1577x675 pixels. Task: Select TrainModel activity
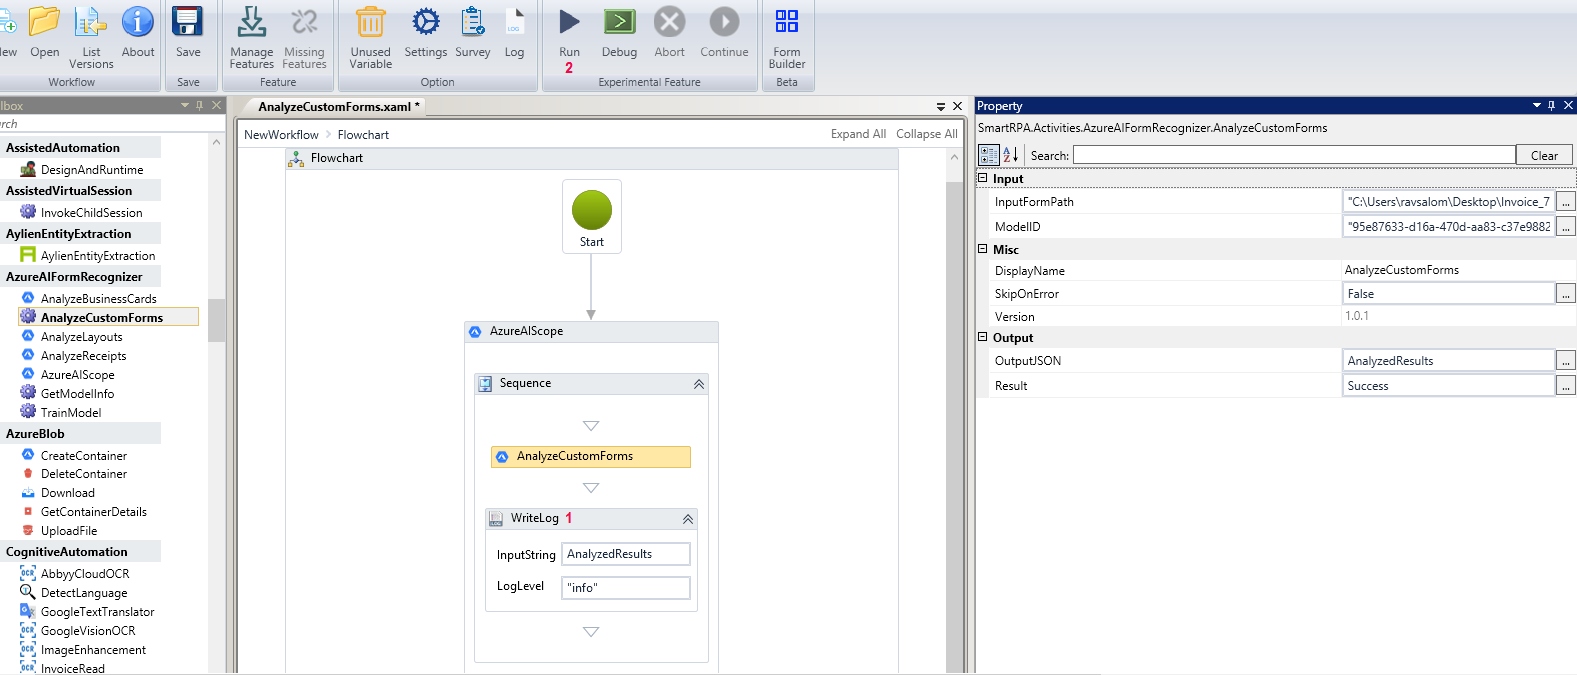point(71,413)
